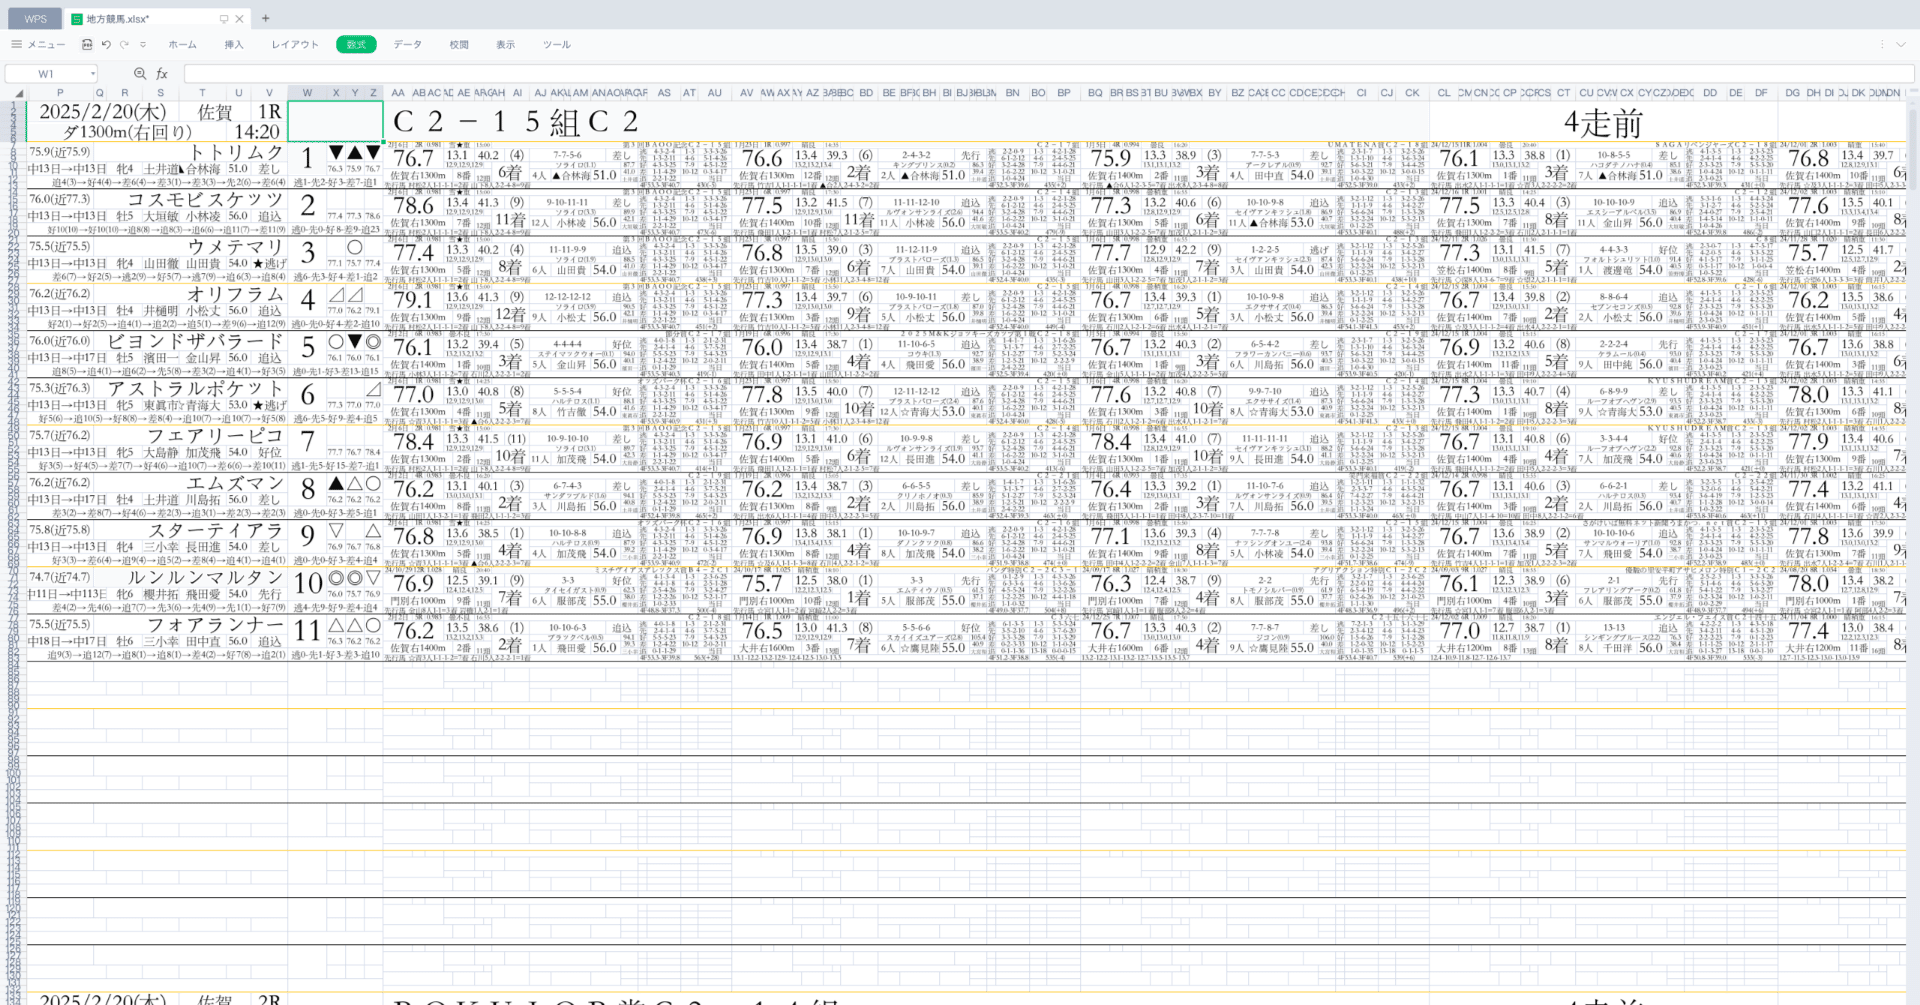Viewport: 1920px width, 1005px height.
Task: Click the Name Box showing W1
Action: pos(47,74)
